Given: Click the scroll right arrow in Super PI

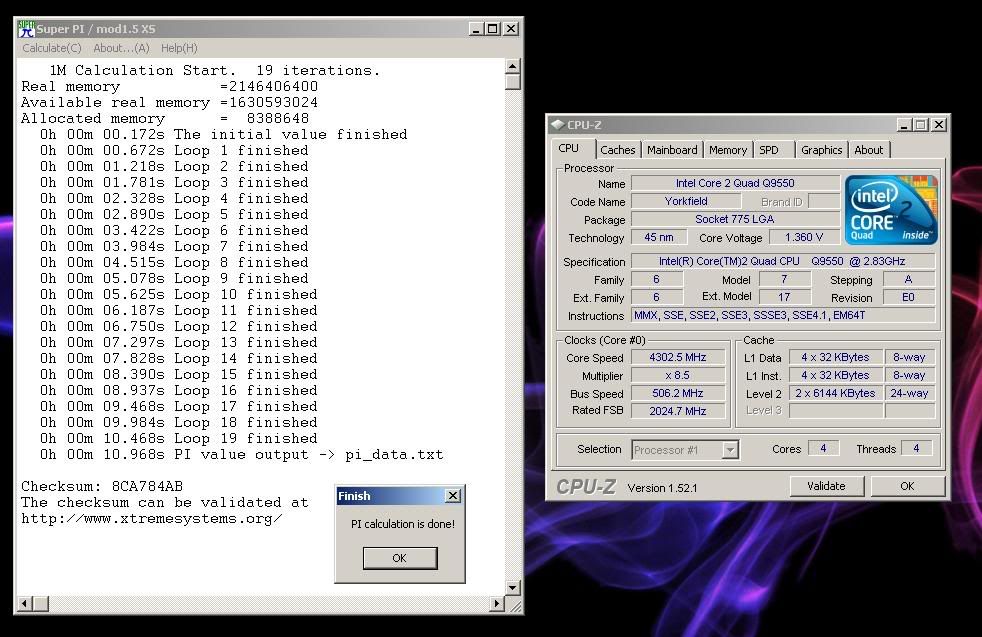Looking at the screenshot, I should (497, 604).
